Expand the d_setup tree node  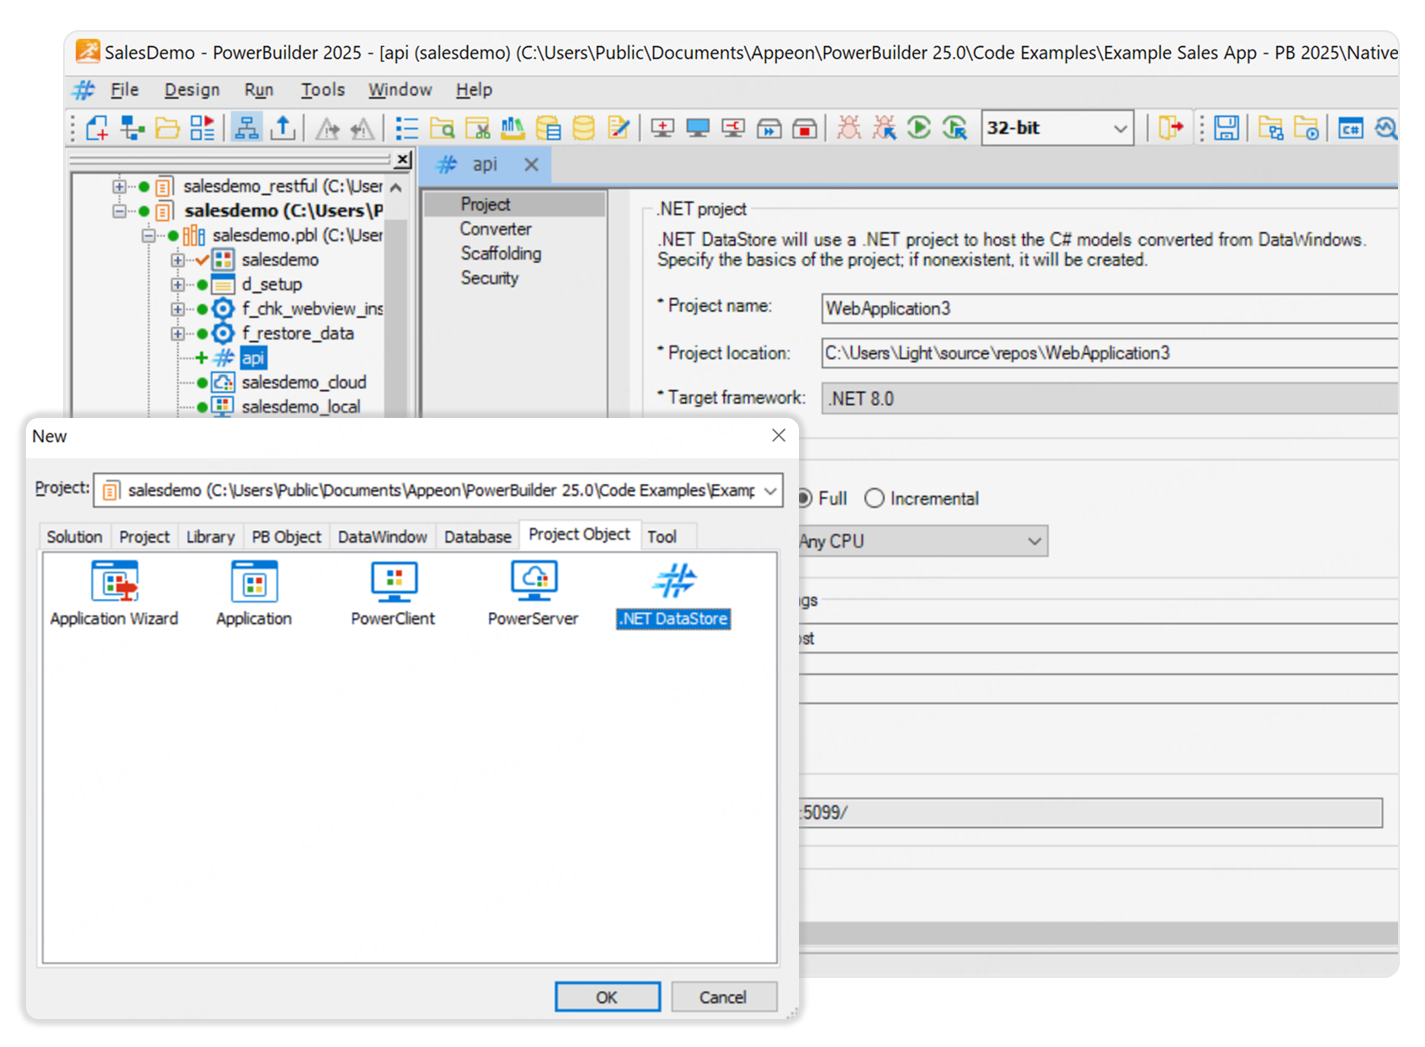pyautogui.click(x=177, y=285)
